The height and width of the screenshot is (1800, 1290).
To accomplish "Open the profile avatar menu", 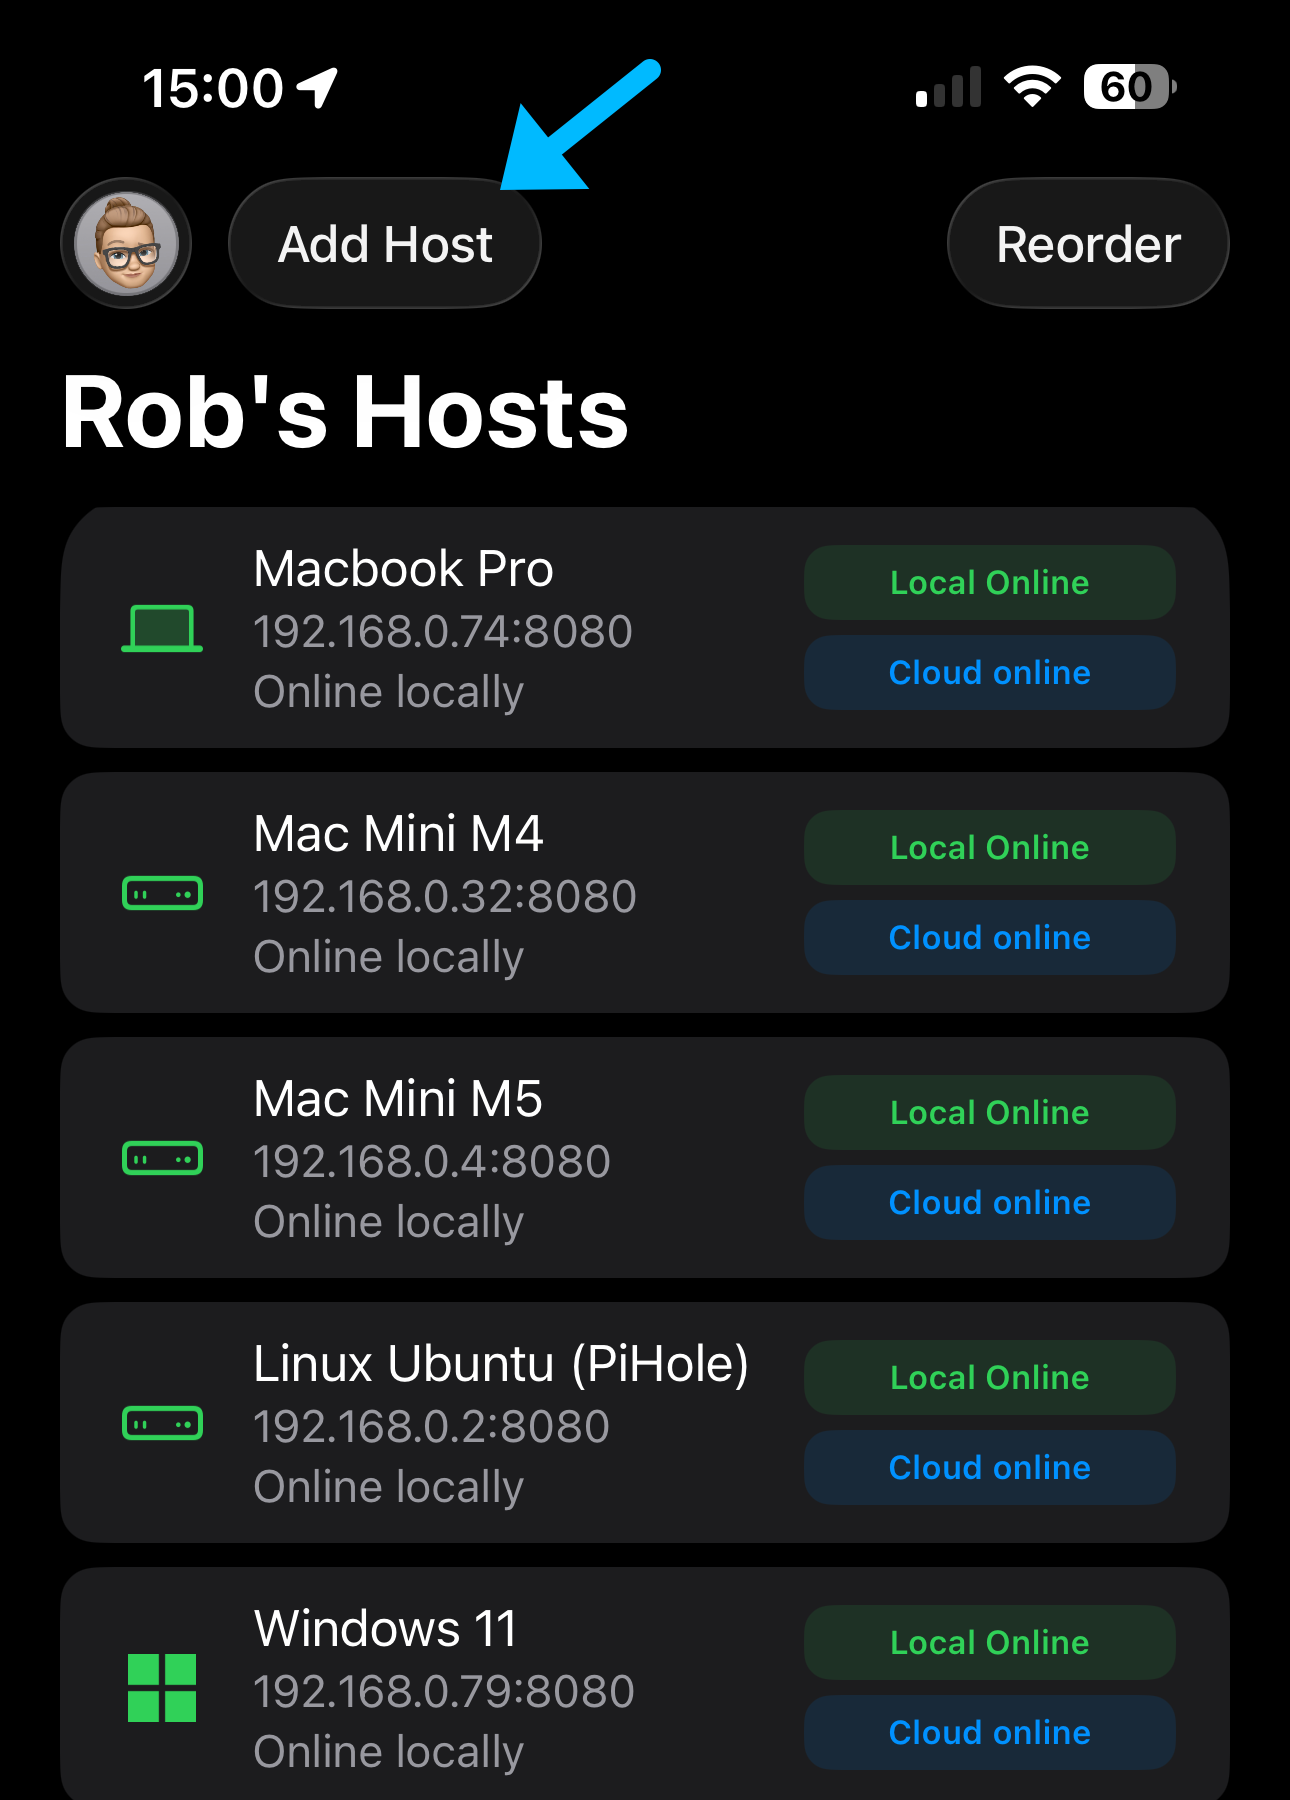I will coord(126,243).
